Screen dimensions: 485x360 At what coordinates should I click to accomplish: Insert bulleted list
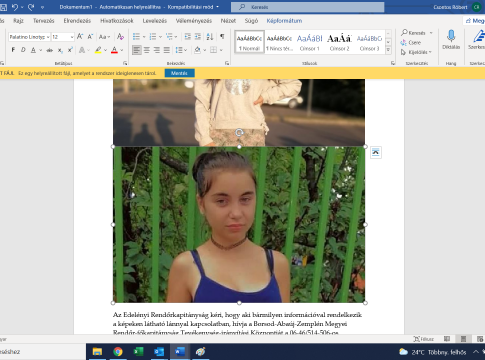point(136,37)
